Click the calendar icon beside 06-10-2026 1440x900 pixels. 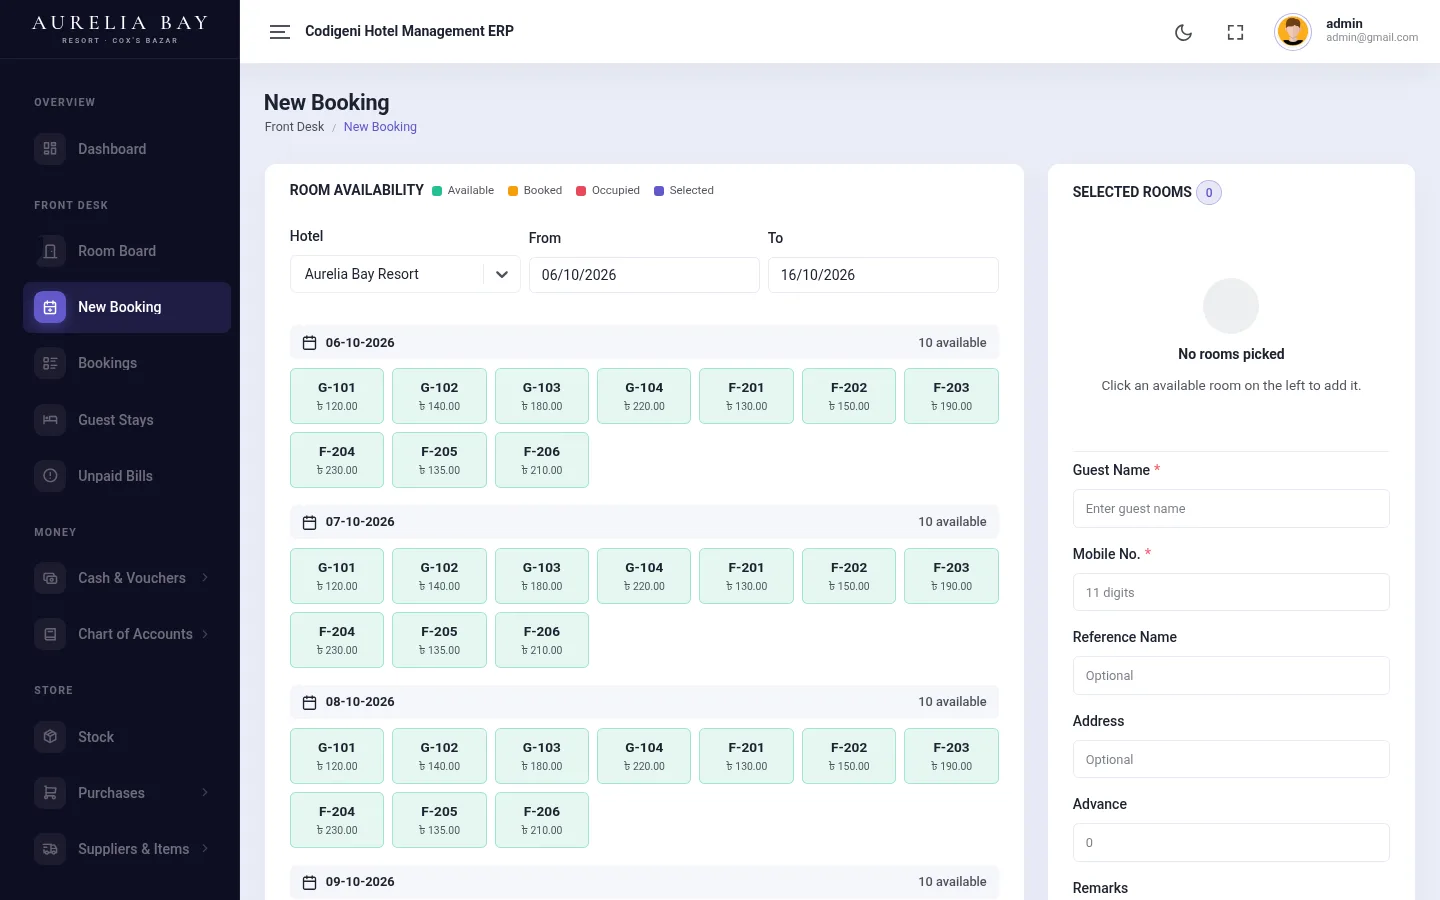310,343
